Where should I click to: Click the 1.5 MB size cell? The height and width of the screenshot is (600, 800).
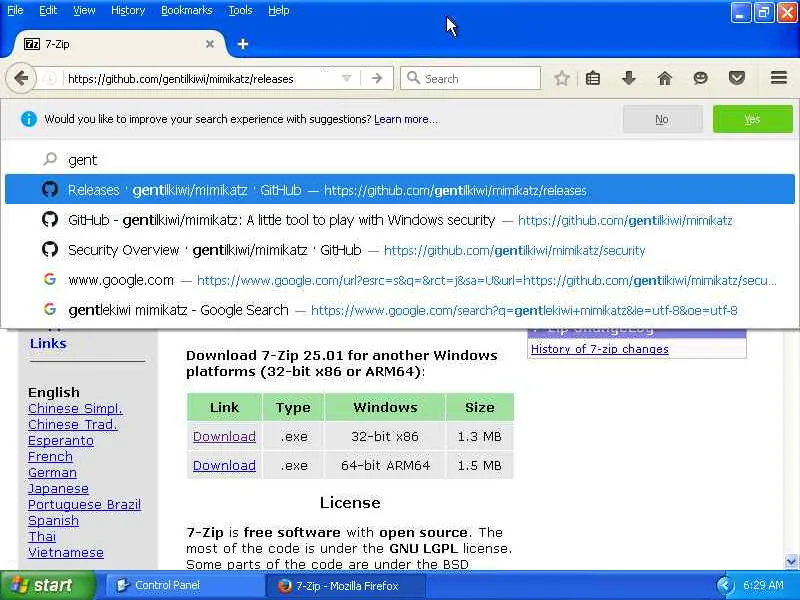(x=480, y=466)
